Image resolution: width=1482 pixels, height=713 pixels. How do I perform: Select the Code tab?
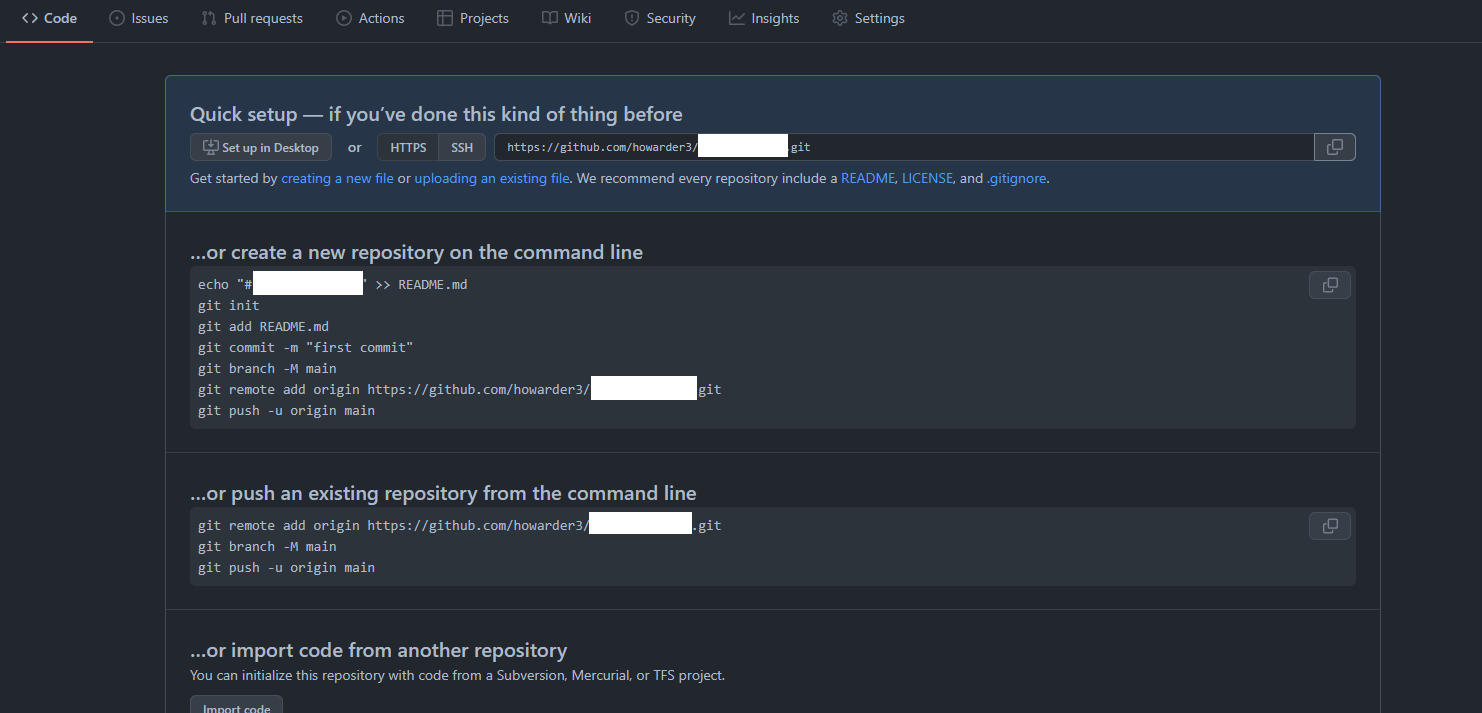pyautogui.click(x=50, y=18)
